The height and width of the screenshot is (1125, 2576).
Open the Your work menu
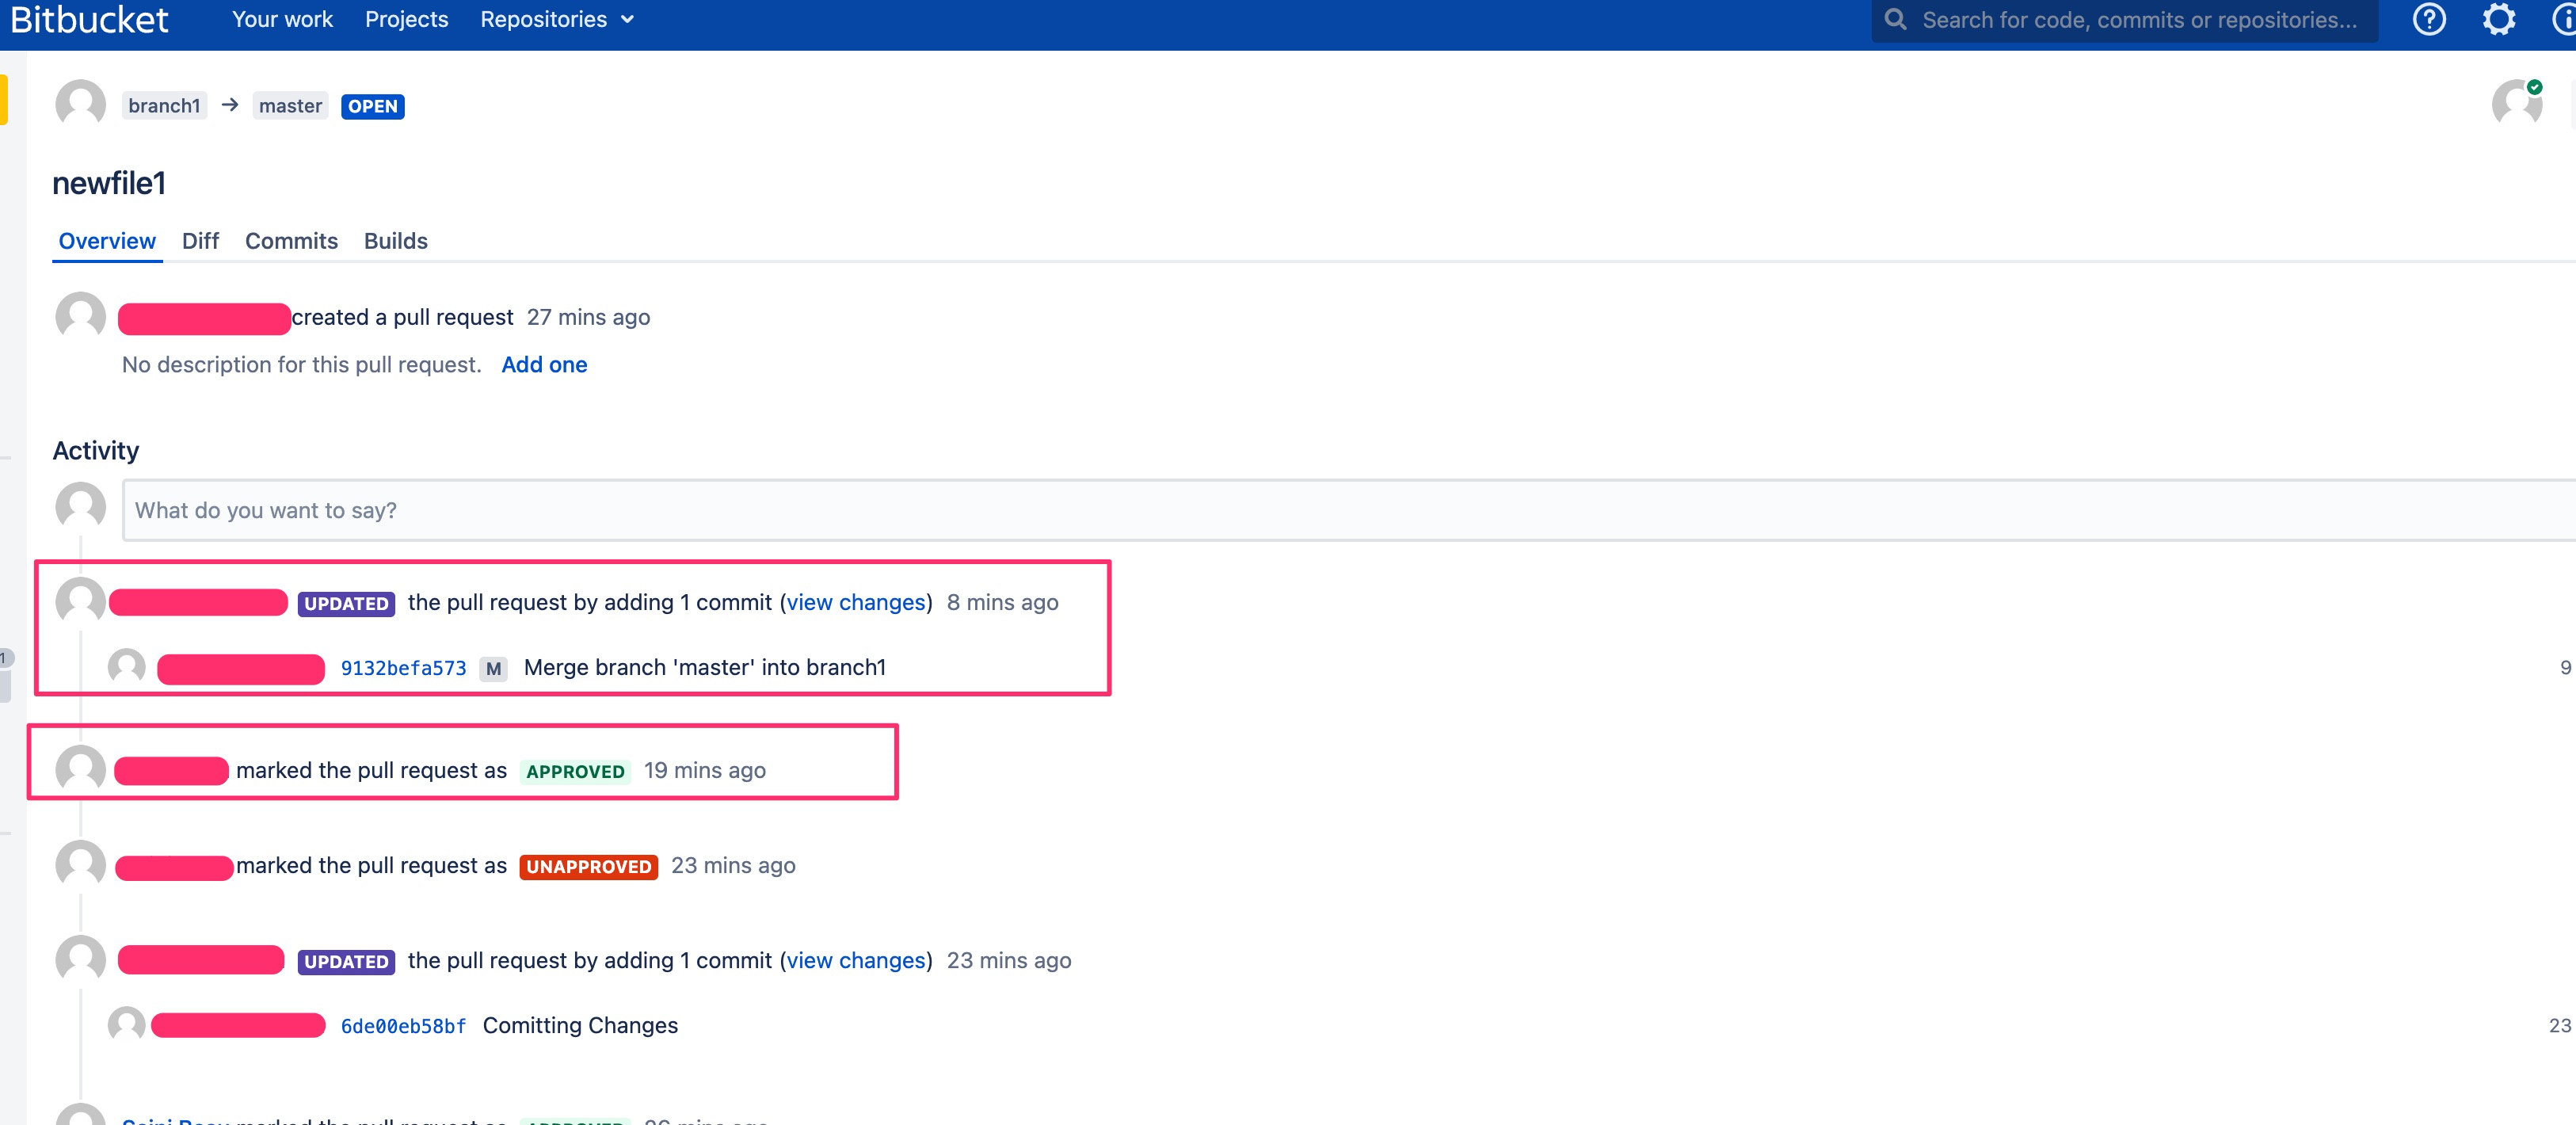coord(282,19)
